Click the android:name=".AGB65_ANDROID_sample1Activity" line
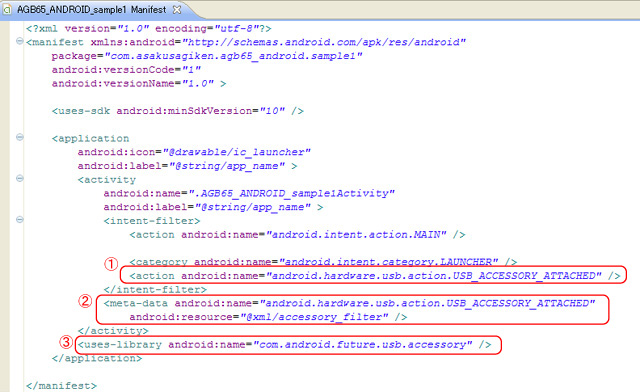The width and height of the screenshot is (640, 392). 249,194
